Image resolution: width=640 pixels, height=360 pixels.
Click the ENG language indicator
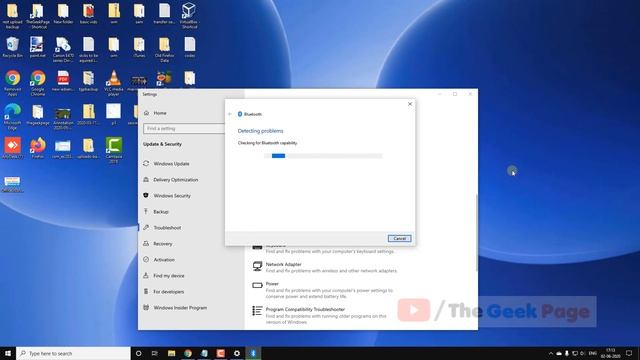coord(593,353)
